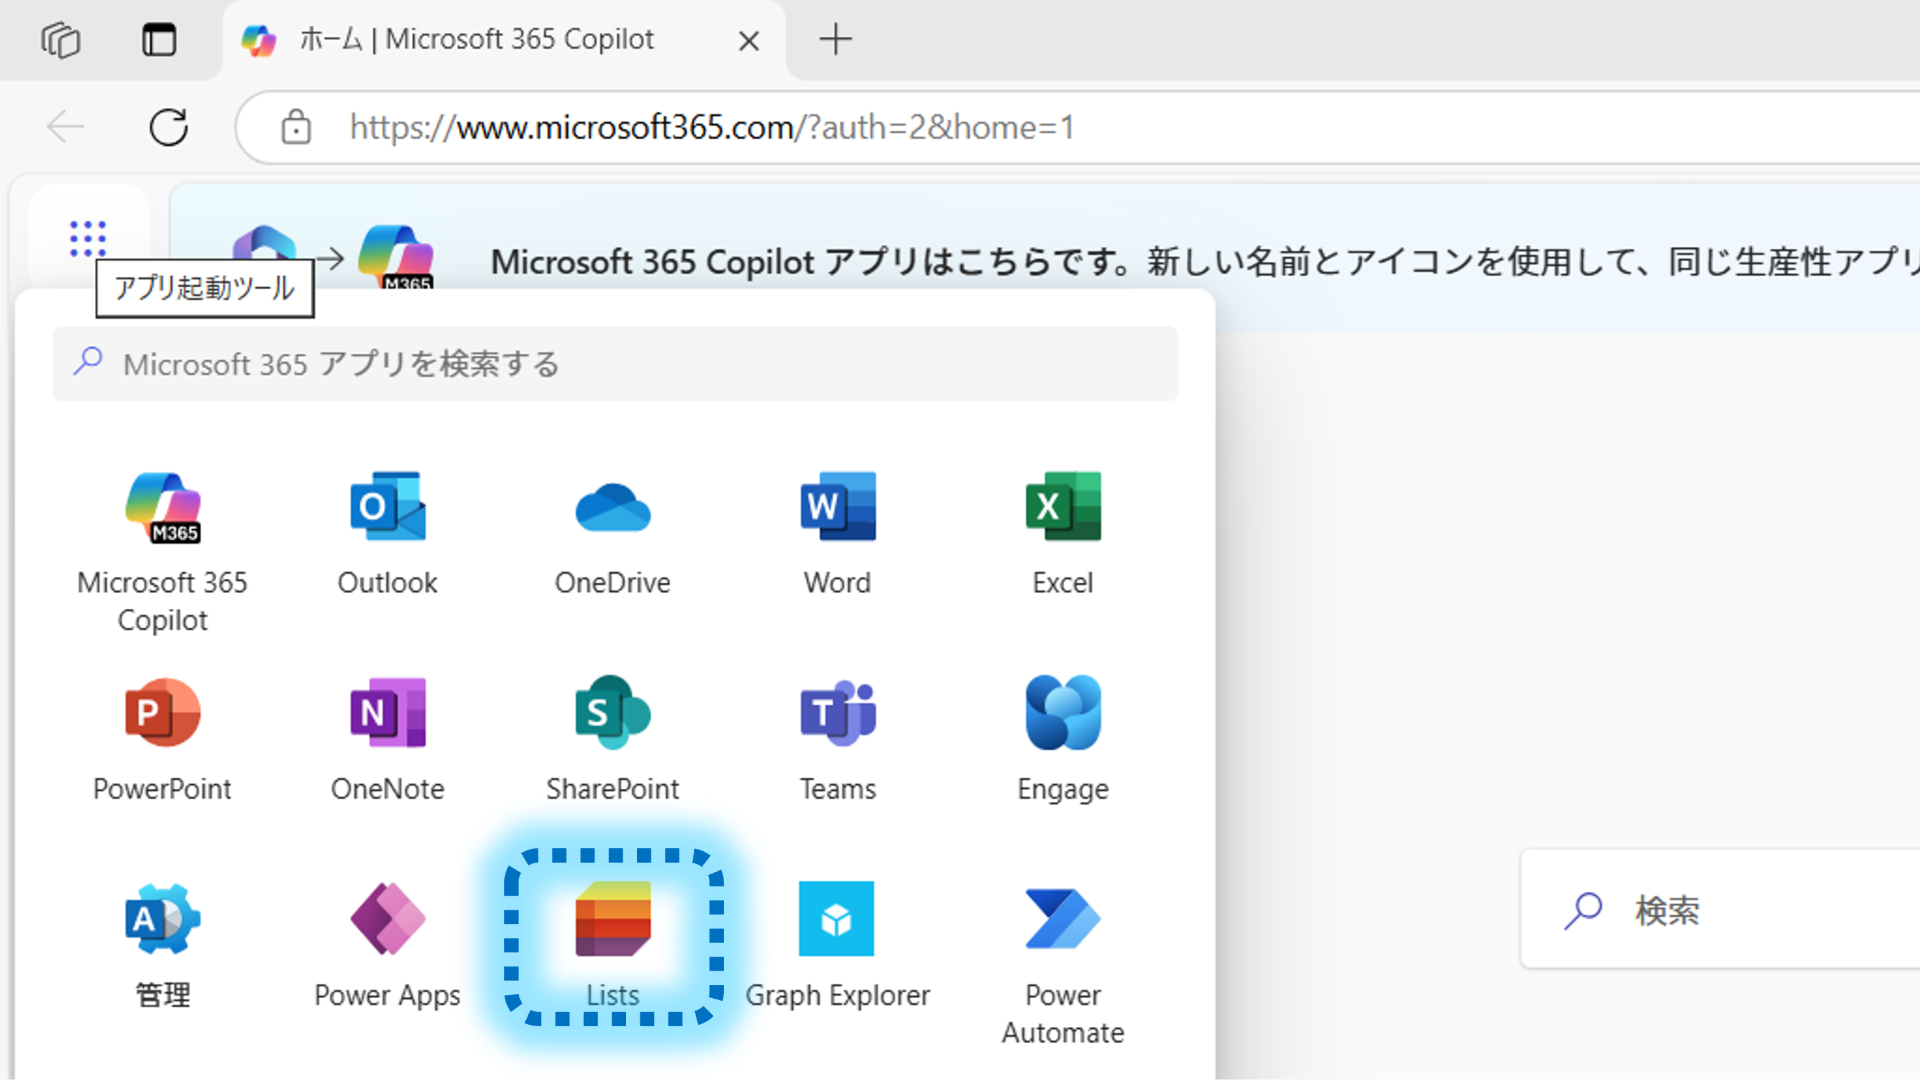
Task: Close the ホーム | Microsoft 365 Copilot tab
Action: (749, 41)
